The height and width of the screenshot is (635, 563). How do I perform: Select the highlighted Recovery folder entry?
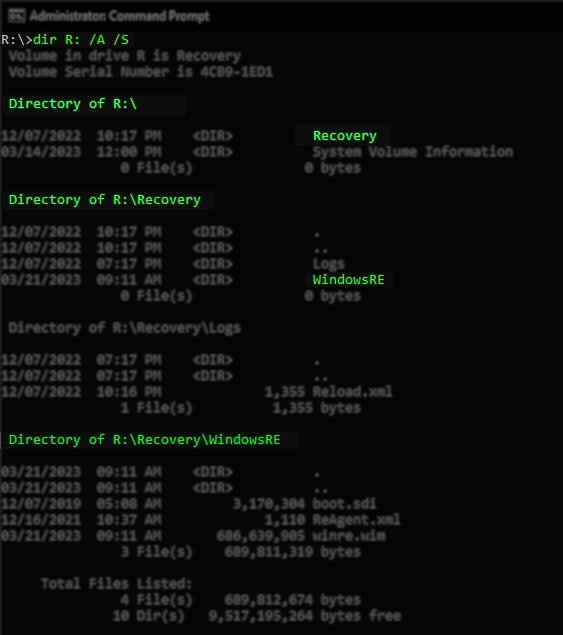tap(345, 135)
